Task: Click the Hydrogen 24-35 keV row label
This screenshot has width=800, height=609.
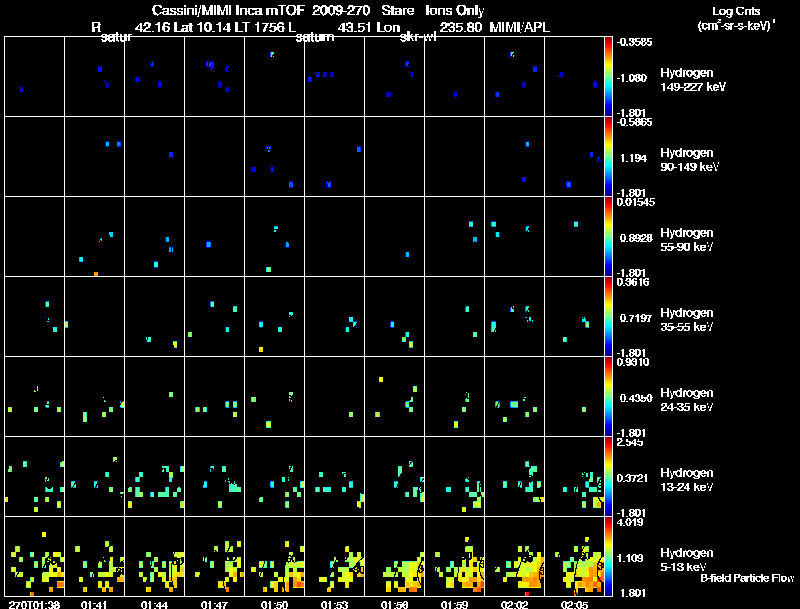Action: tap(687, 400)
